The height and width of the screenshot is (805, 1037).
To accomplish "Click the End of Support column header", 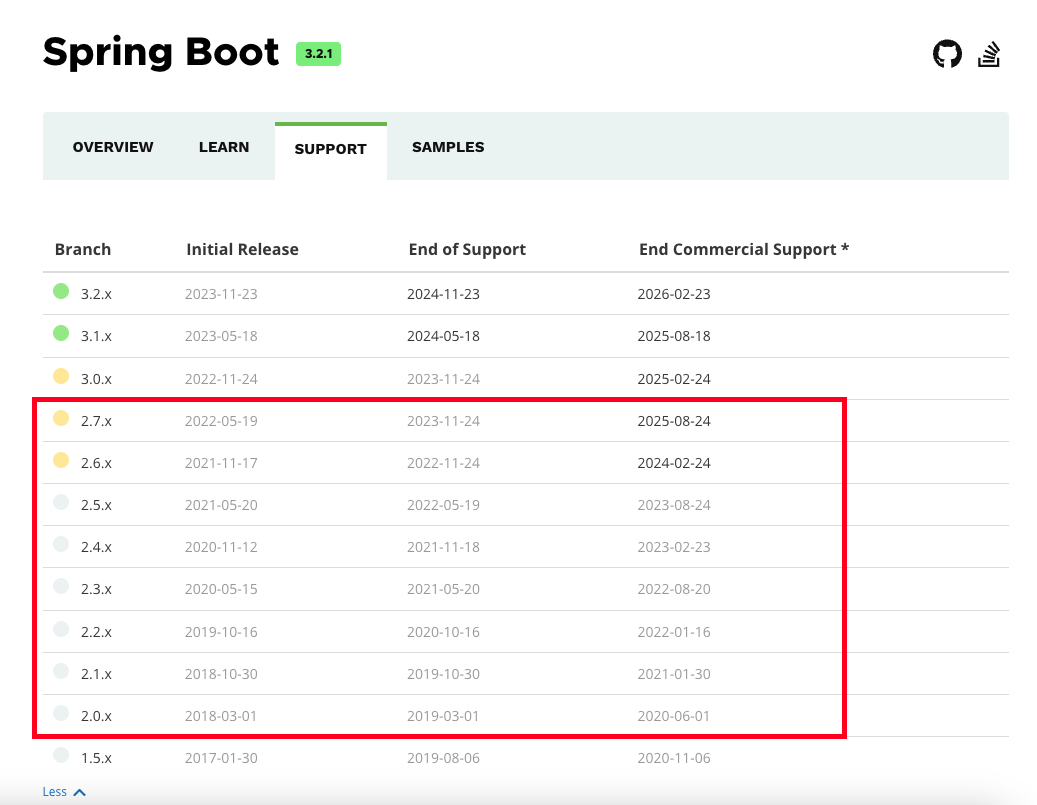I will point(467,249).
